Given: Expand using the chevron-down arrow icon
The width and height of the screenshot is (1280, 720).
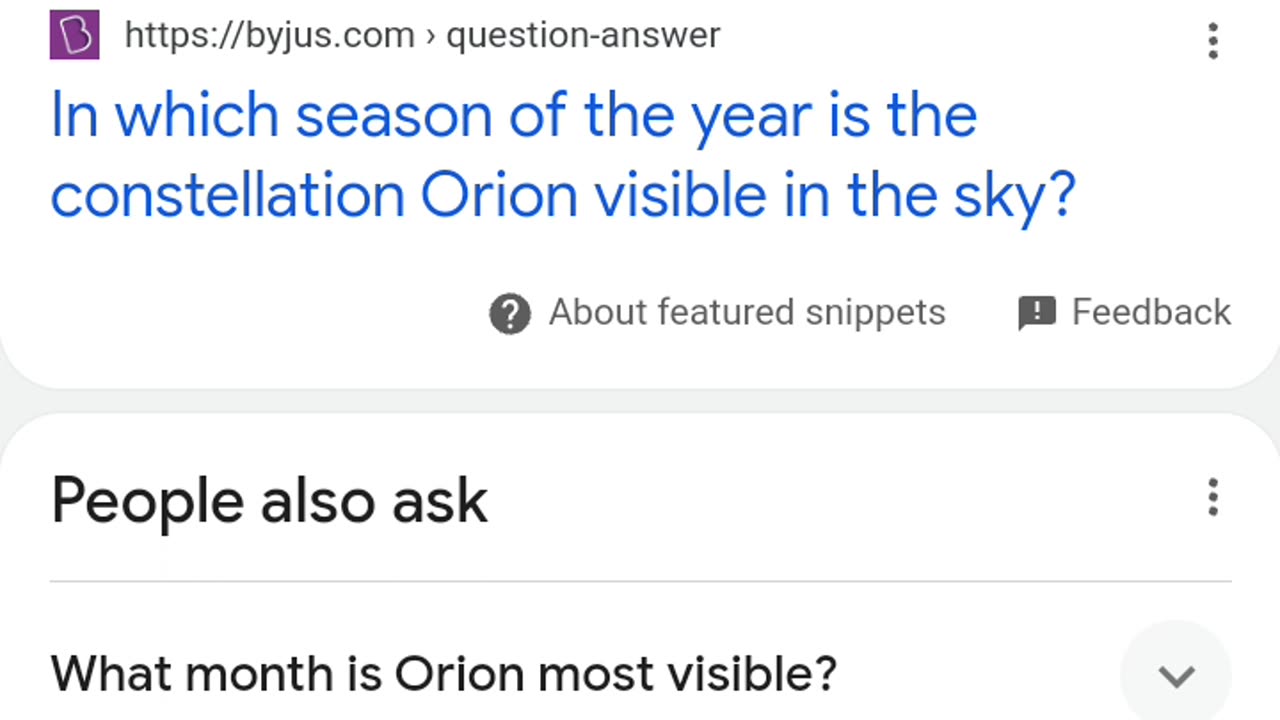Looking at the screenshot, I should pyautogui.click(x=1176, y=676).
